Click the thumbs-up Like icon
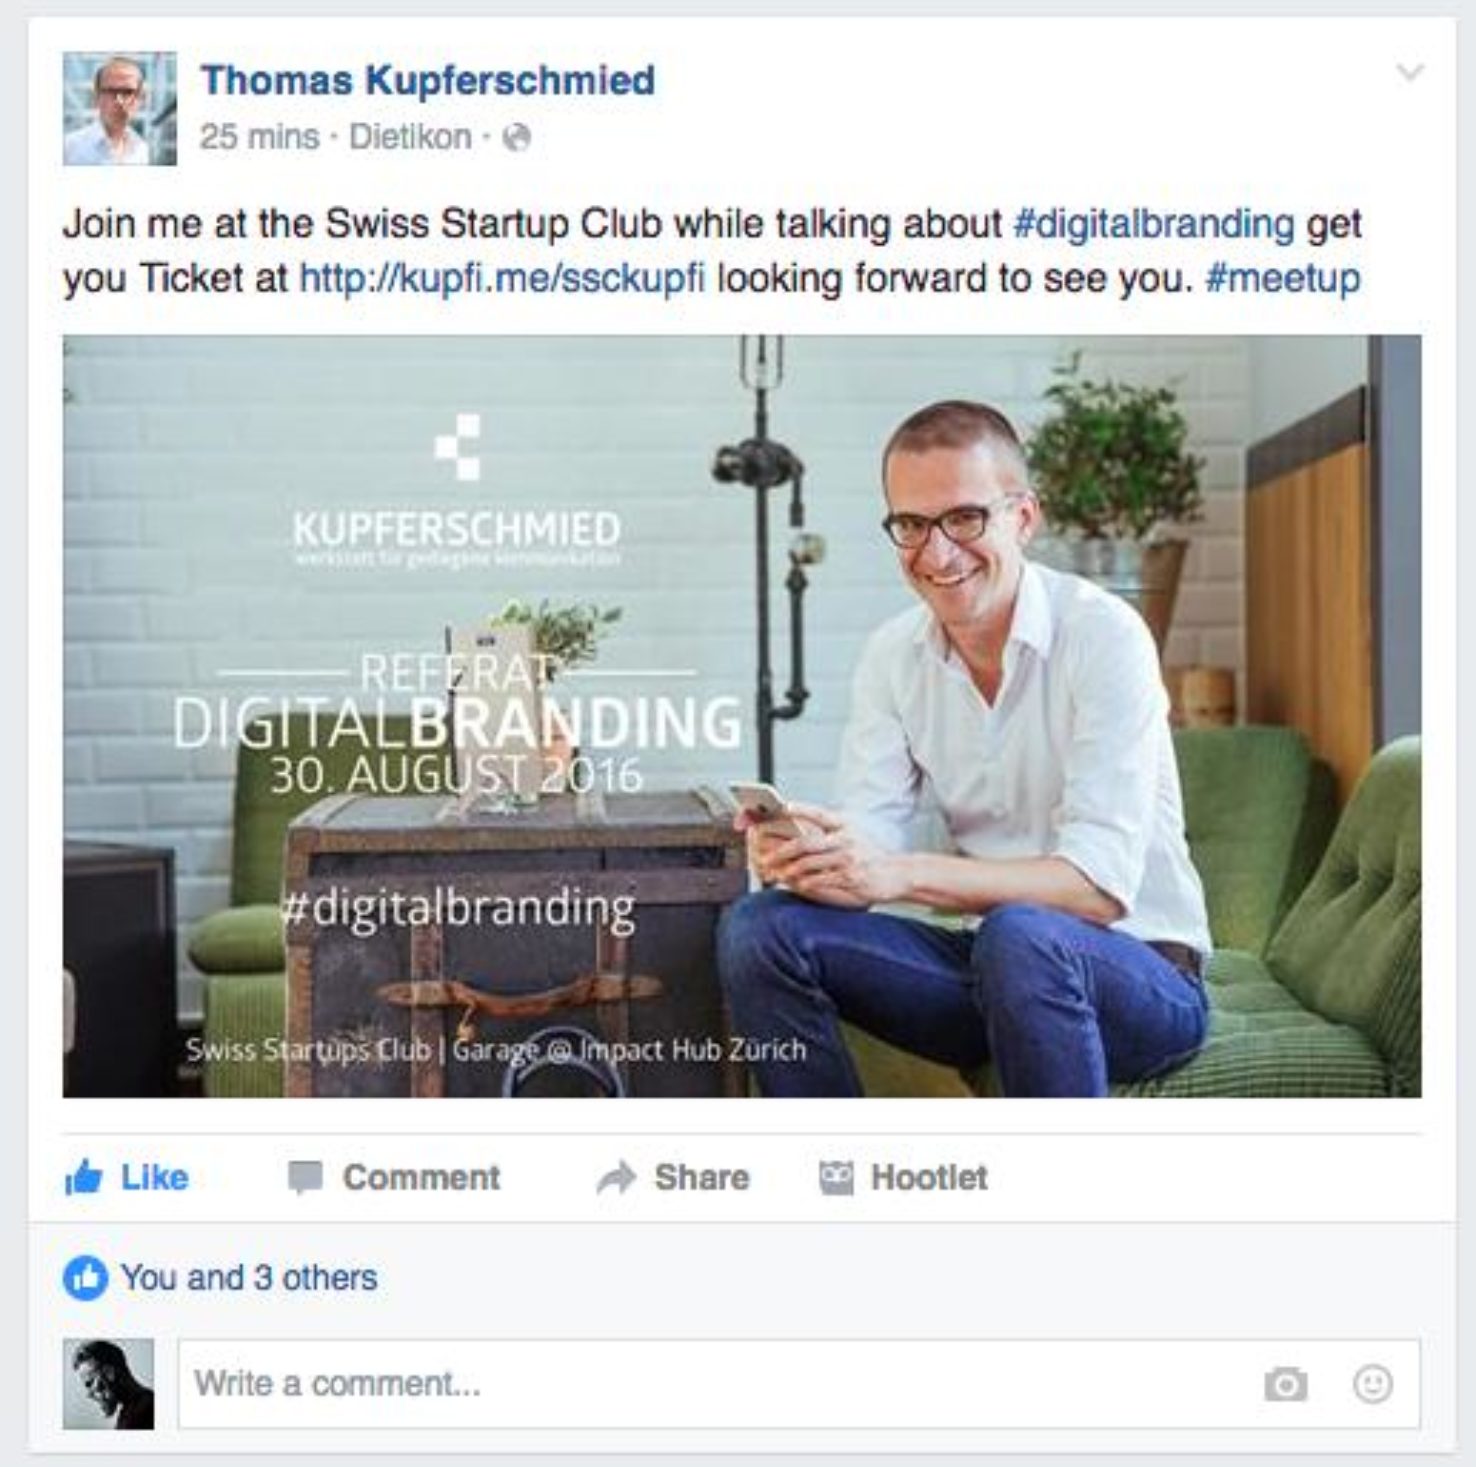1476x1467 pixels. point(83,1177)
